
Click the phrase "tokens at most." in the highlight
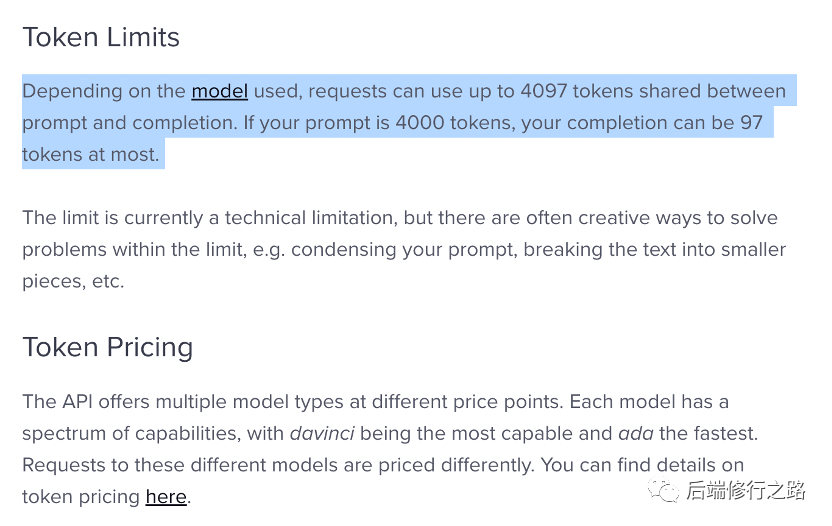[91, 154]
